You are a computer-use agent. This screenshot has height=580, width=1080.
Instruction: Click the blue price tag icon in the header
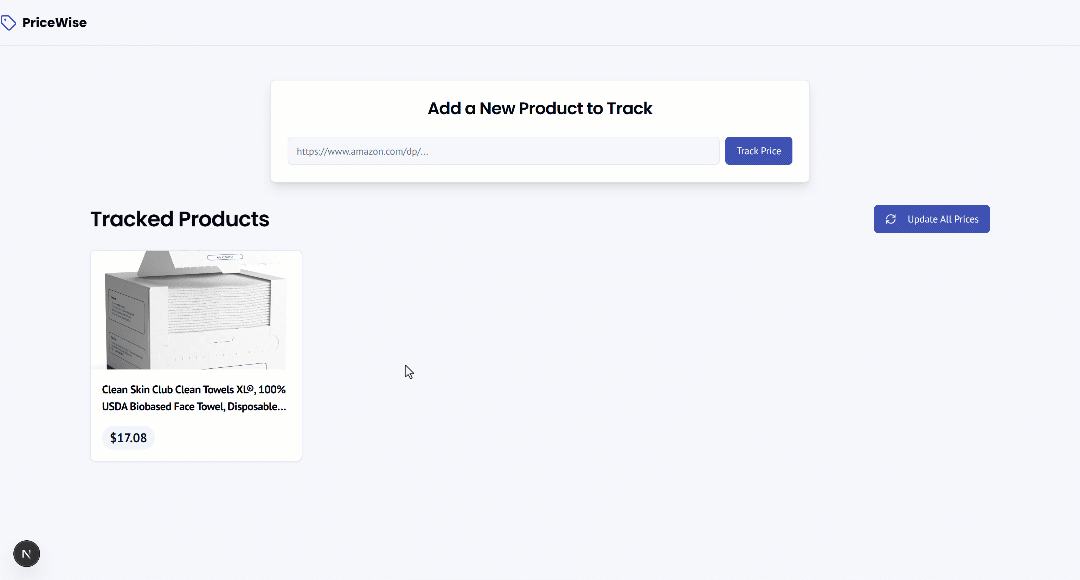coord(10,21)
